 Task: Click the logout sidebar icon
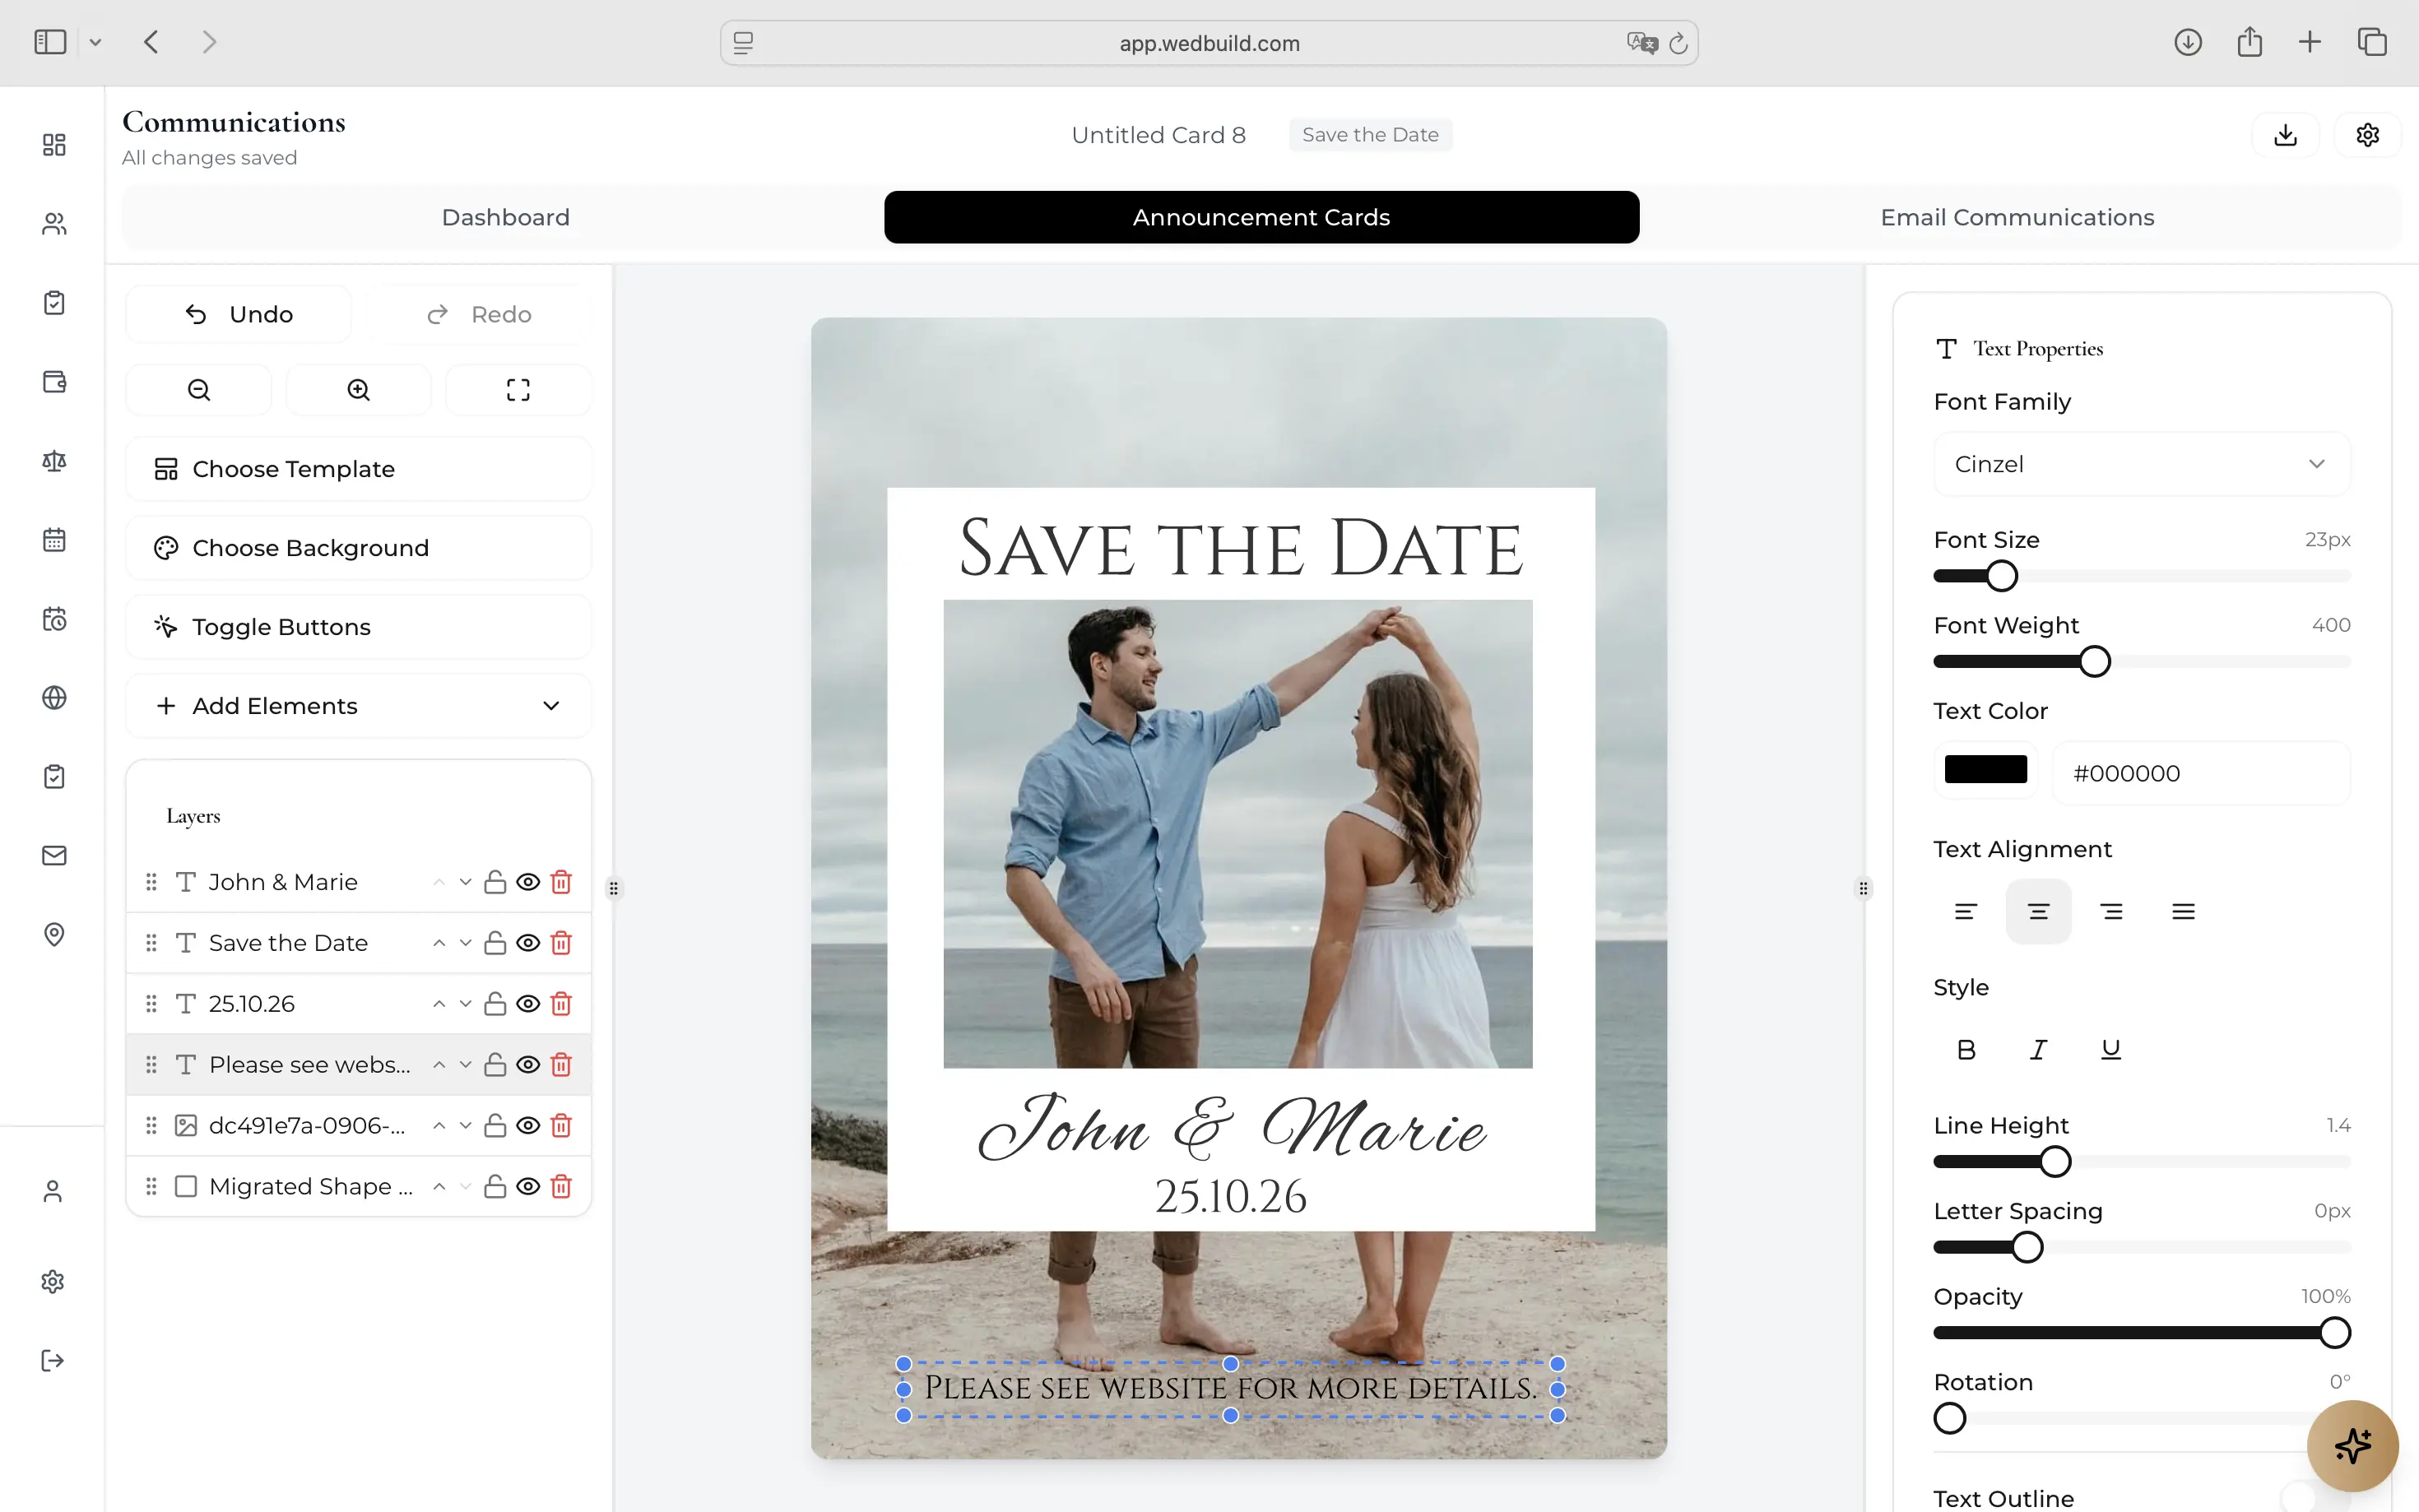[53, 1360]
